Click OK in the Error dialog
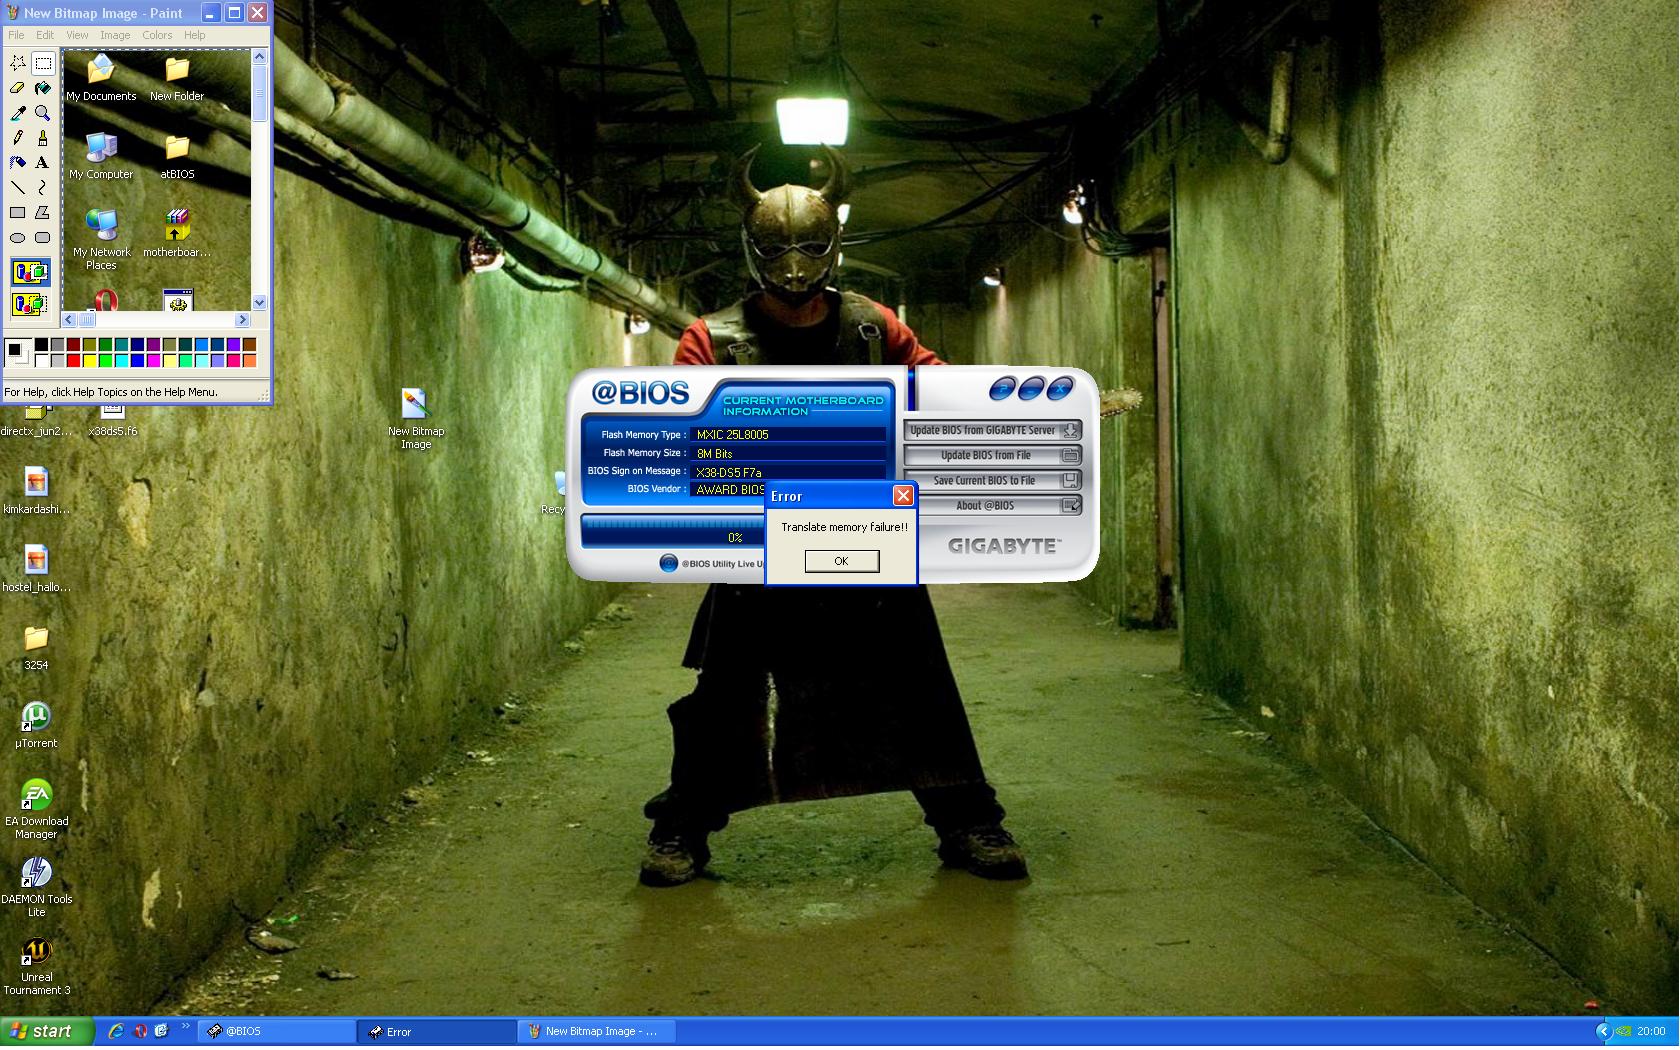The width and height of the screenshot is (1680, 1050). coord(842,561)
